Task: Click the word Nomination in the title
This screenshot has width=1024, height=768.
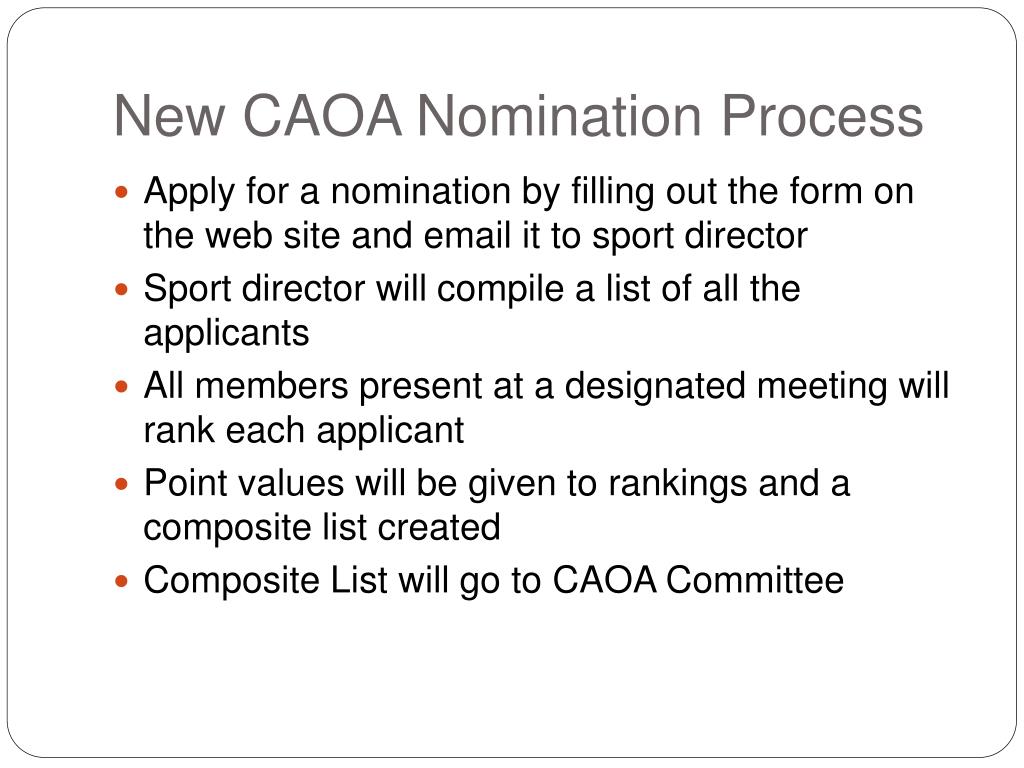Action: [558, 116]
